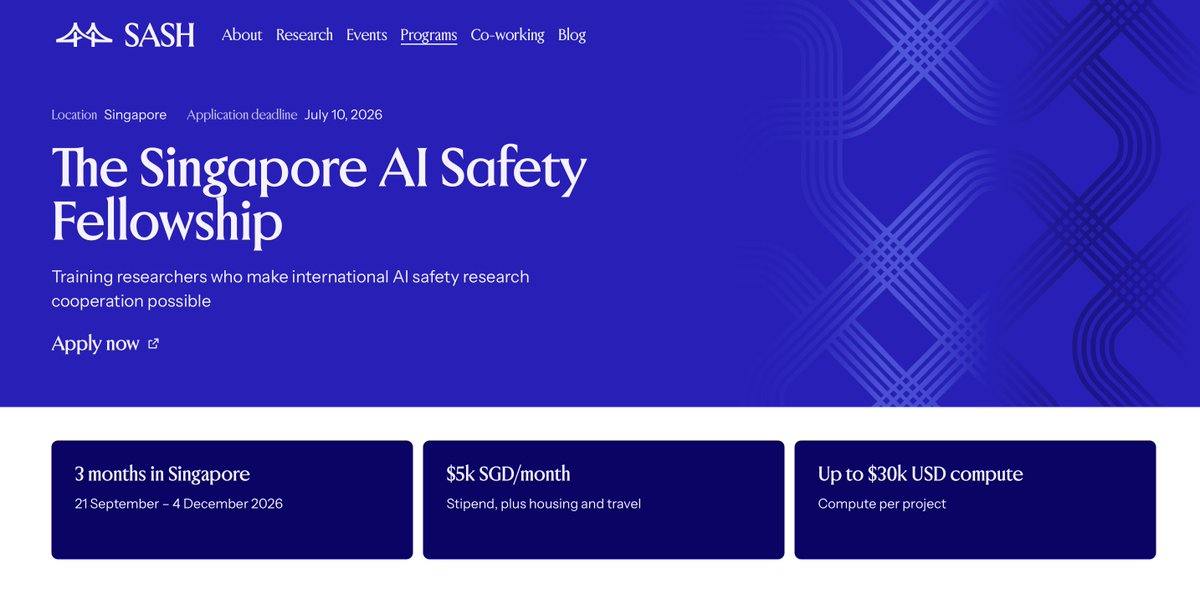Viewport: 1200px width, 589px height.
Task: Open the Co-working page
Action: (x=508, y=35)
